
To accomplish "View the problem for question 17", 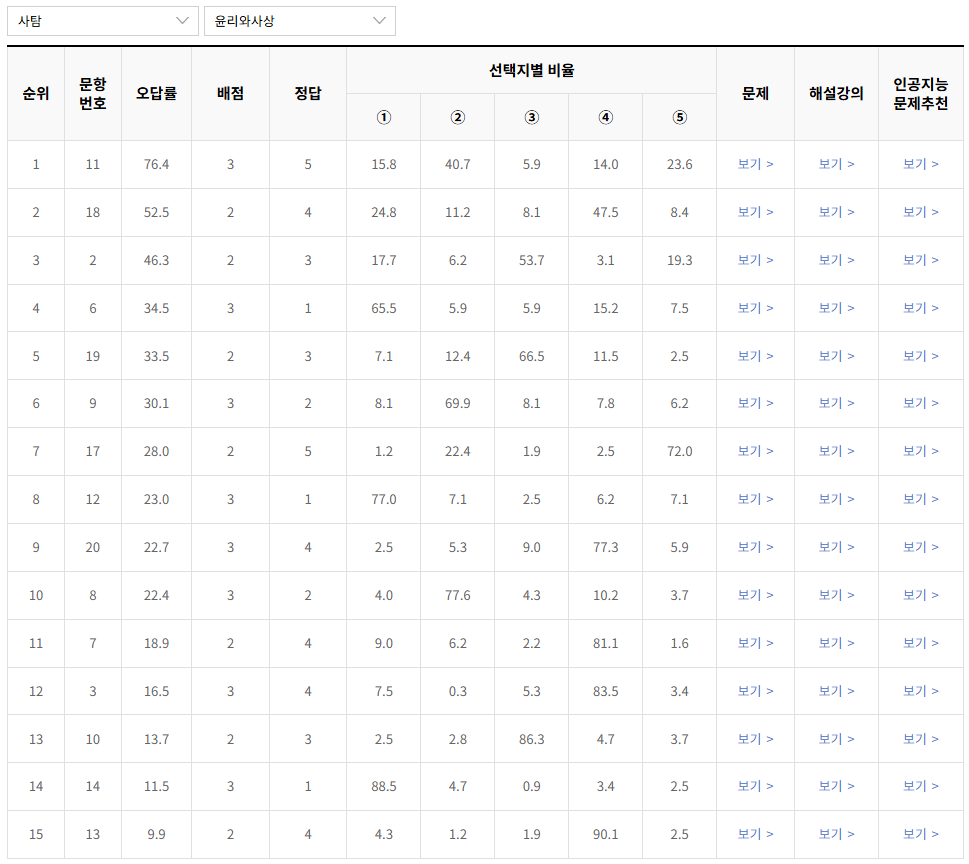I will click(754, 451).
